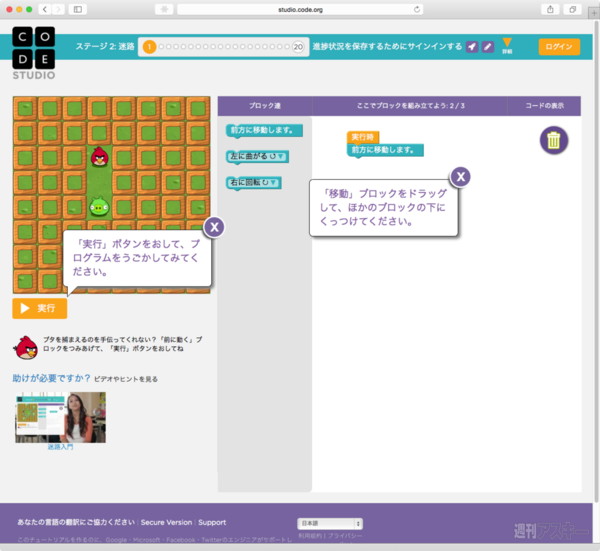Click the Code Studio logo
Screen dimensions: 600x551
tap(34, 53)
